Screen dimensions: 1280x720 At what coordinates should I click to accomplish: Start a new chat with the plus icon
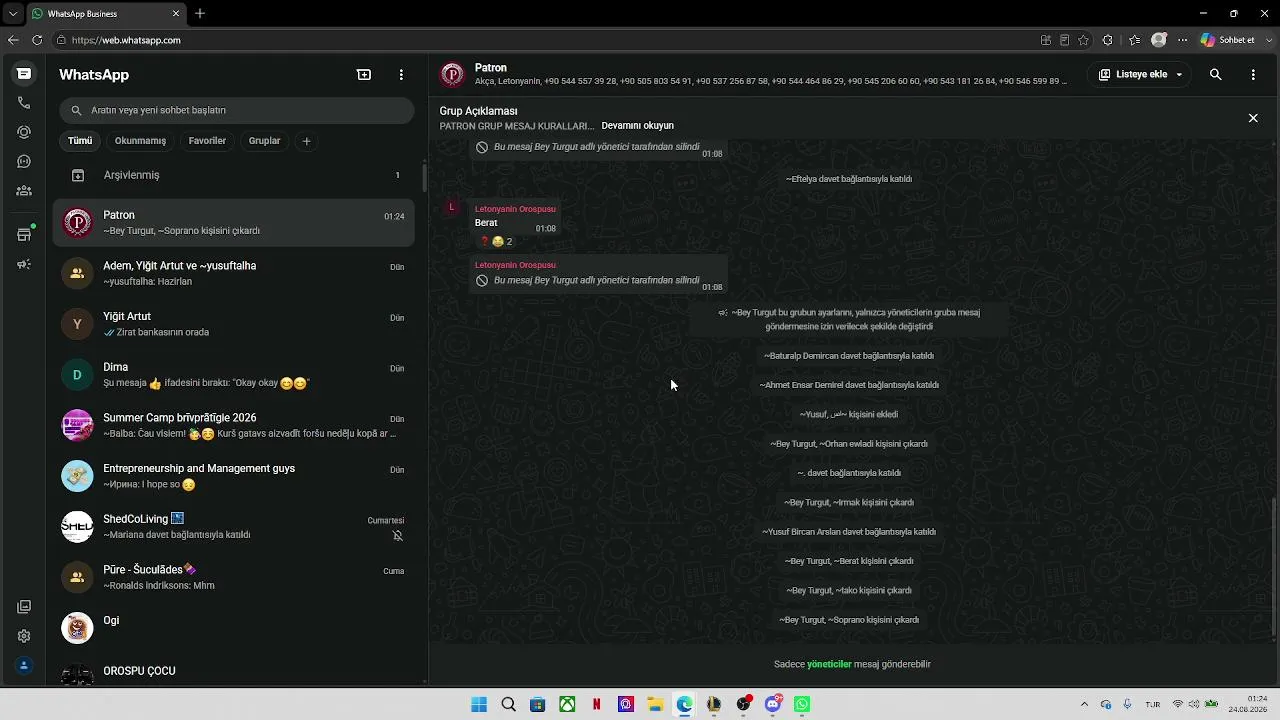coord(364,75)
